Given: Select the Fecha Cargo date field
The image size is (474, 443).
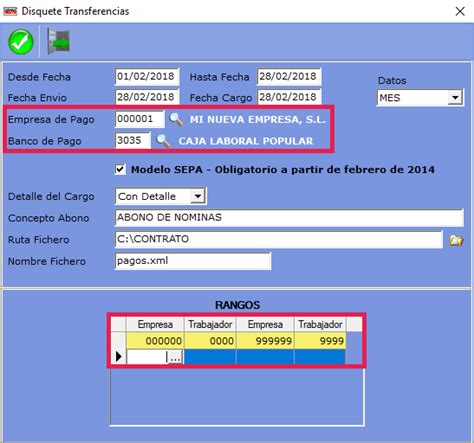Looking at the screenshot, I should [x=289, y=97].
